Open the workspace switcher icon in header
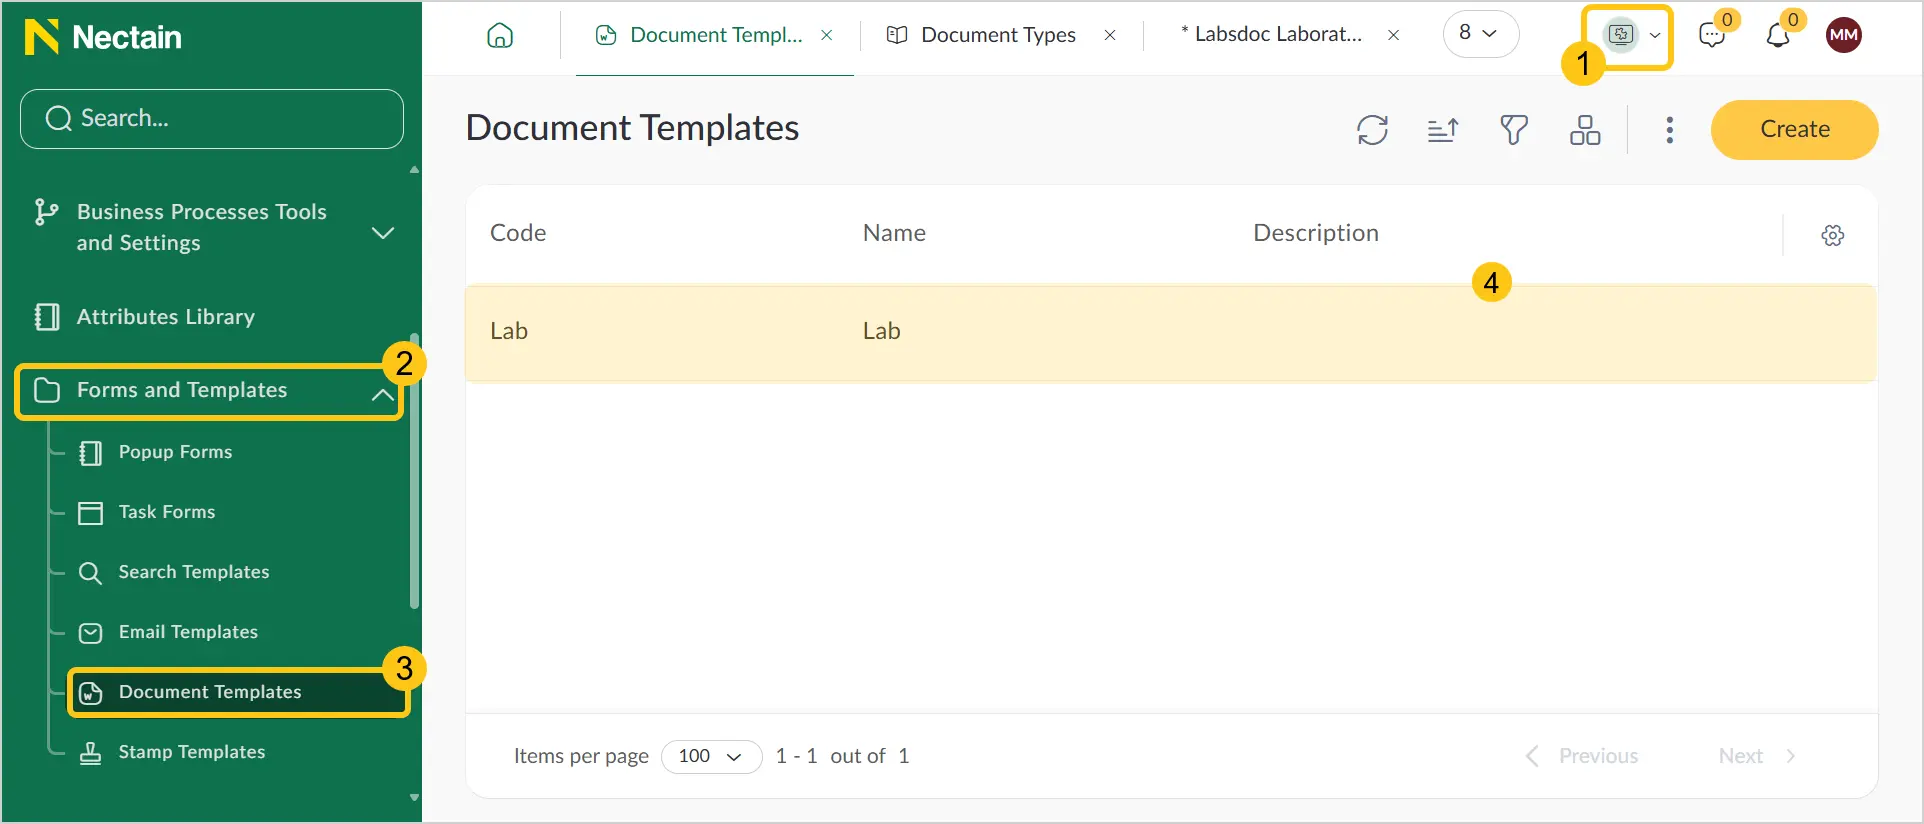The image size is (1924, 824). click(x=1620, y=35)
